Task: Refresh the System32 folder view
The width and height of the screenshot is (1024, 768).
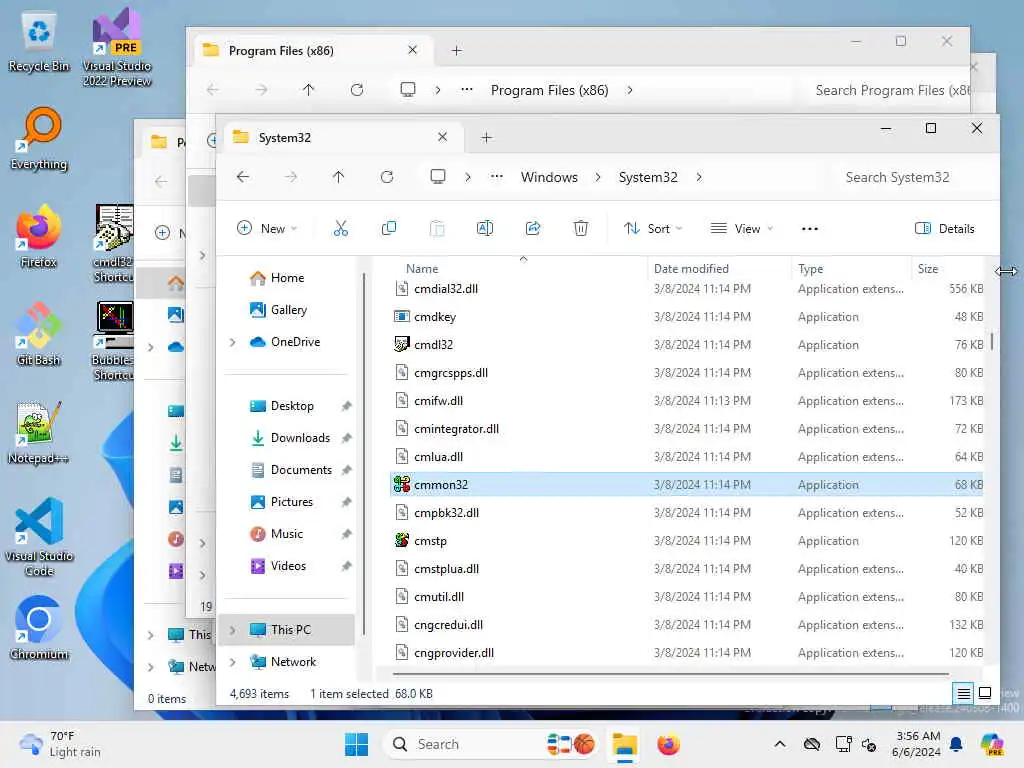Action: tap(387, 177)
